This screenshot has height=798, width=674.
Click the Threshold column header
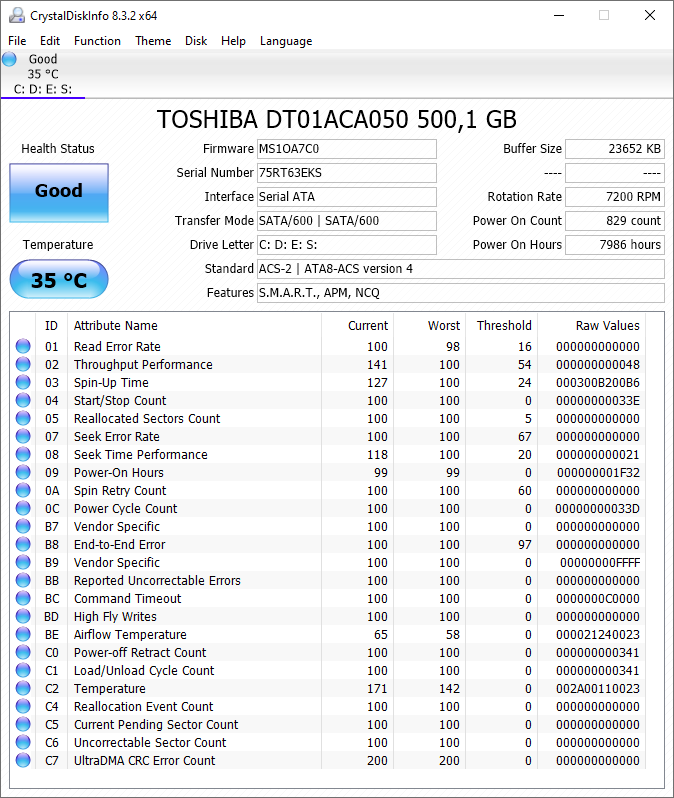tap(504, 325)
